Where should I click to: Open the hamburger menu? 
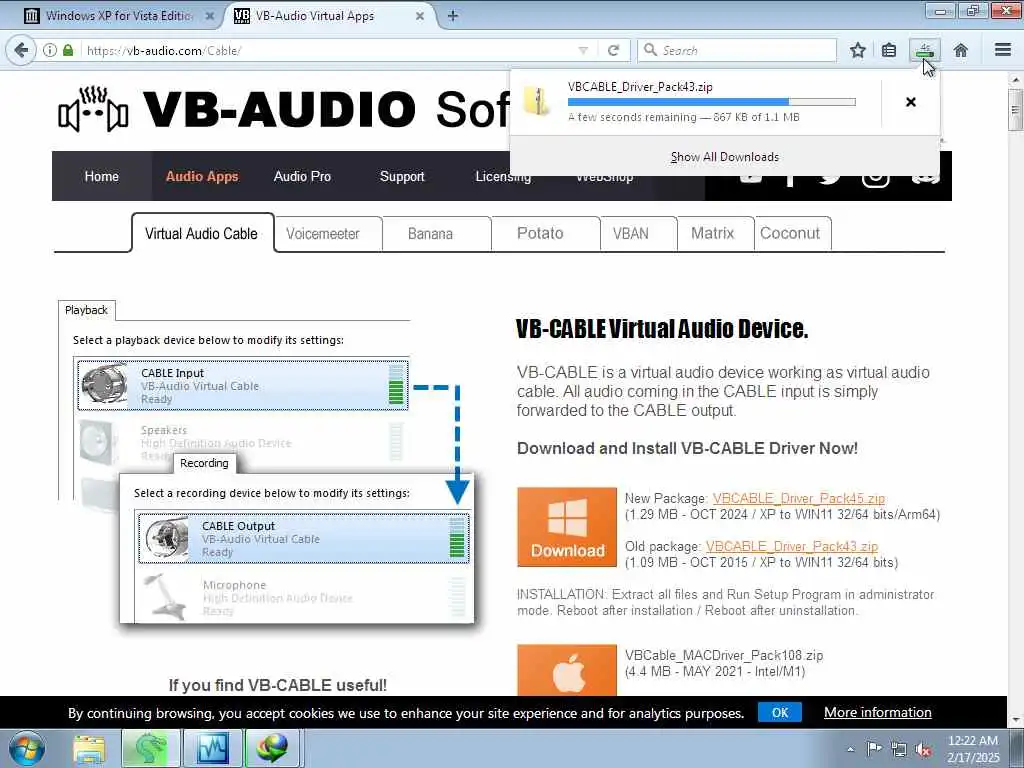[x=1003, y=50]
